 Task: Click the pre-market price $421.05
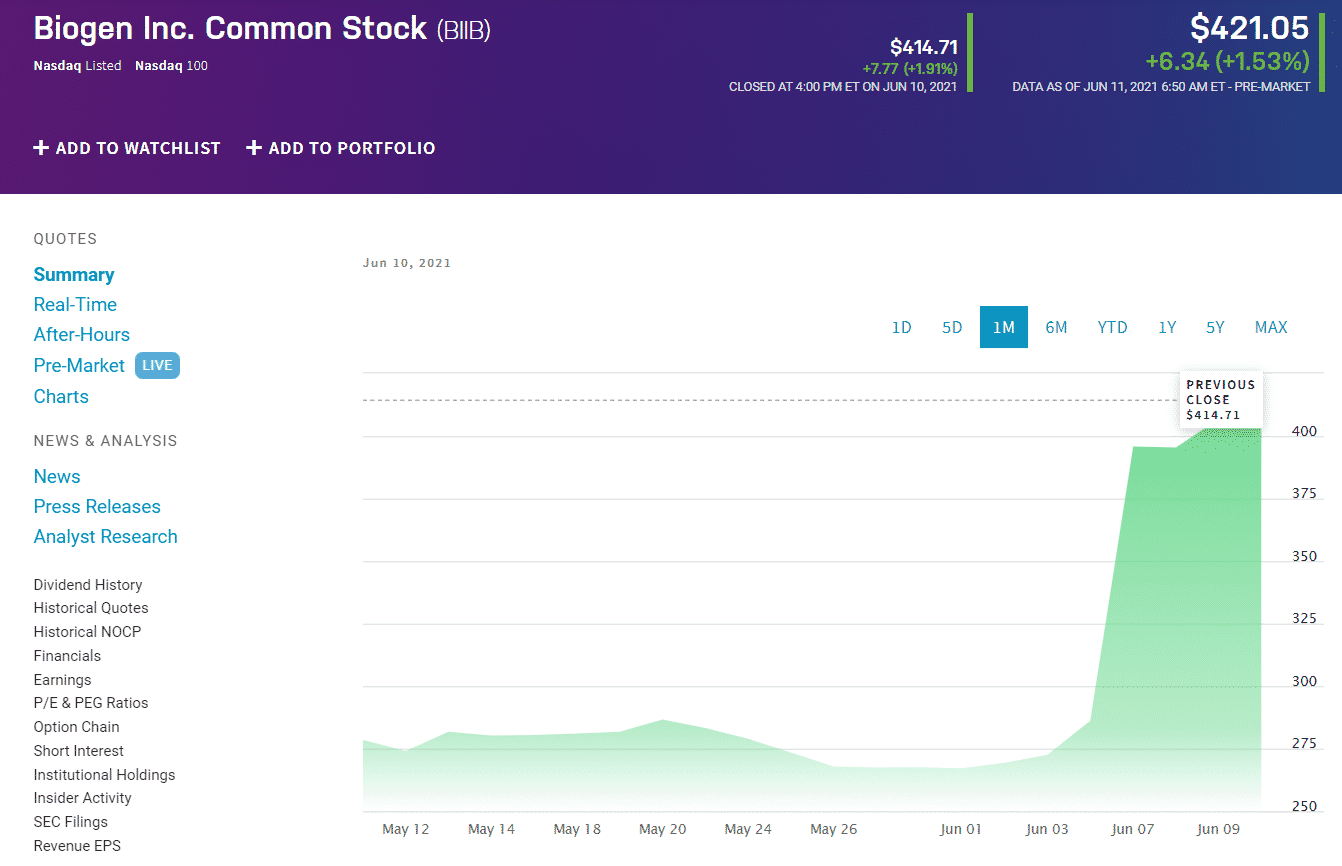[x=1249, y=28]
